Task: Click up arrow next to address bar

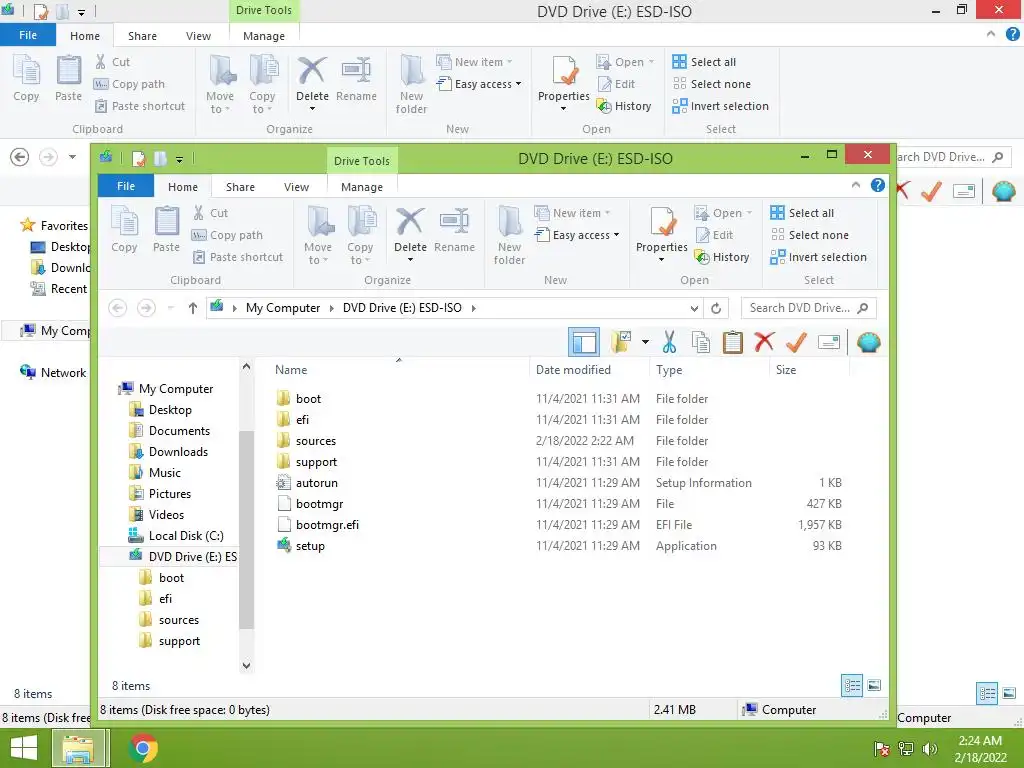Action: 193,308
